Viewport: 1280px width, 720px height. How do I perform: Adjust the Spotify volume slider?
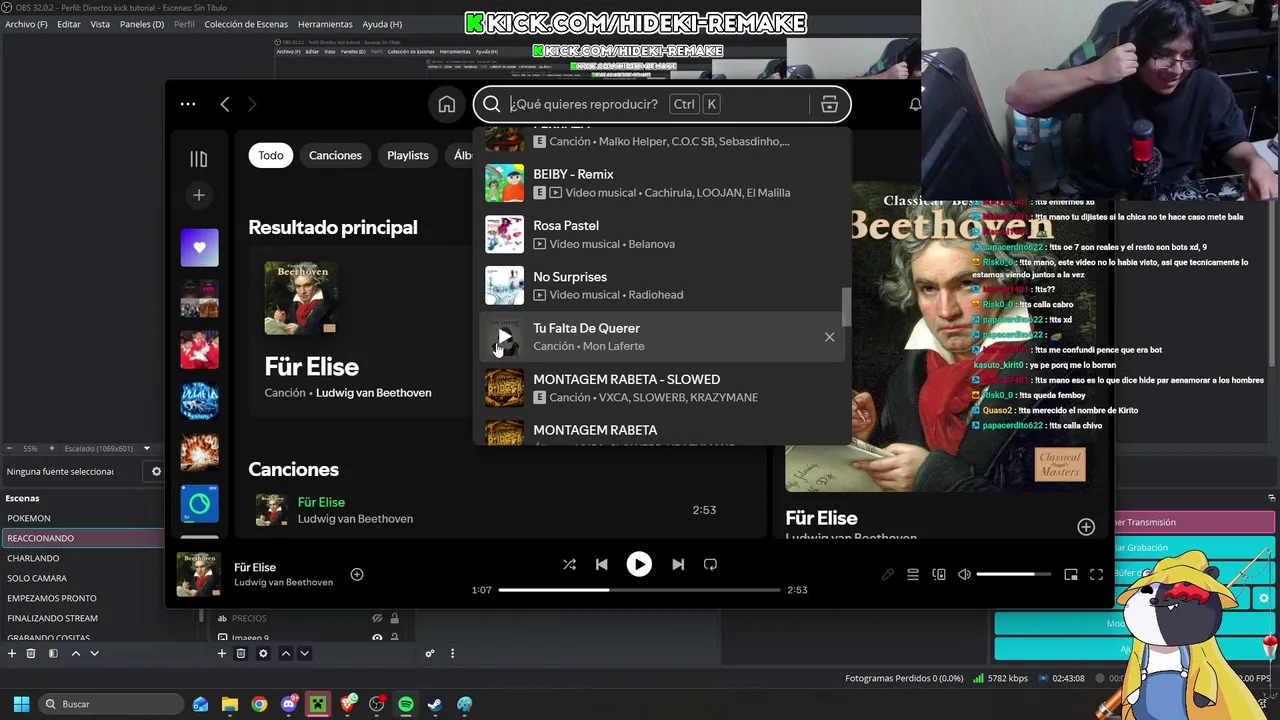click(x=1013, y=575)
